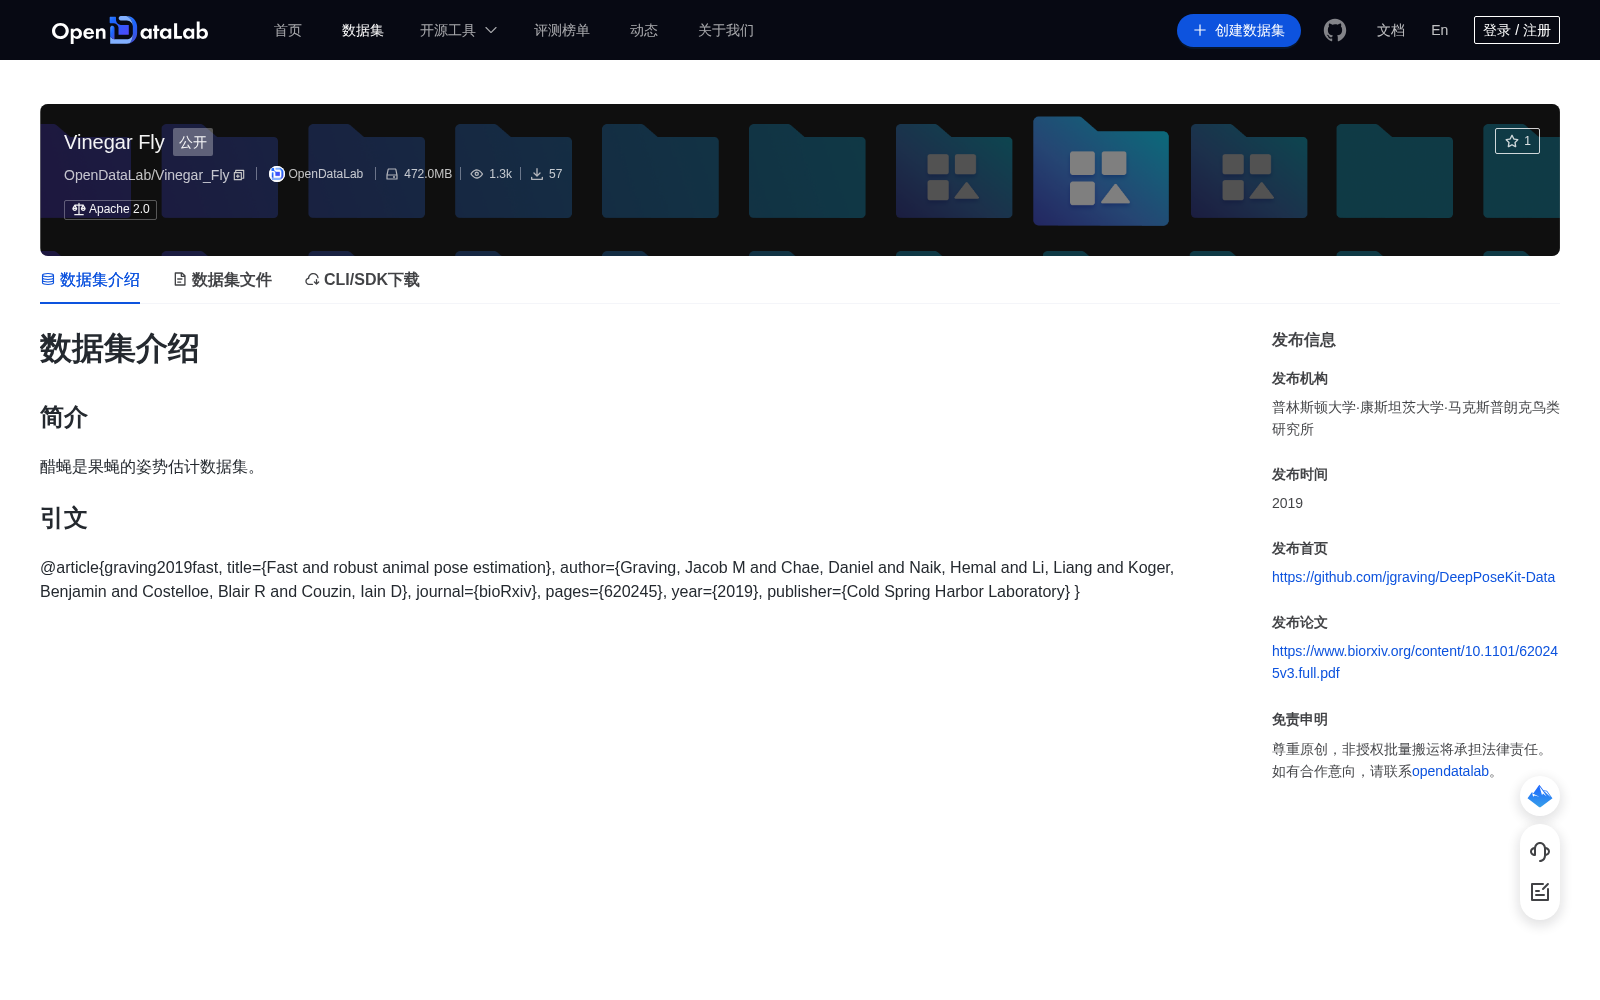The image size is (1600, 1000).
Task: Click the Vinegar Fly dataset title
Action: (x=114, y=142)
